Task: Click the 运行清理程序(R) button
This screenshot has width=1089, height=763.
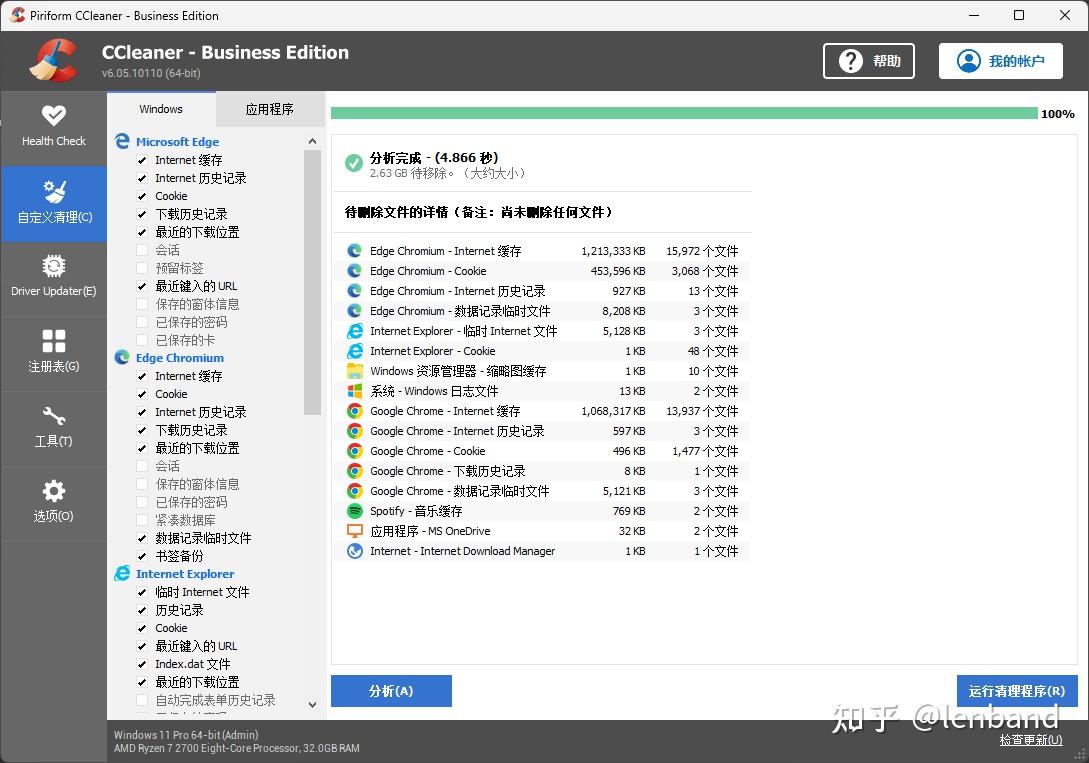Action: click(x=1017, y=691)
